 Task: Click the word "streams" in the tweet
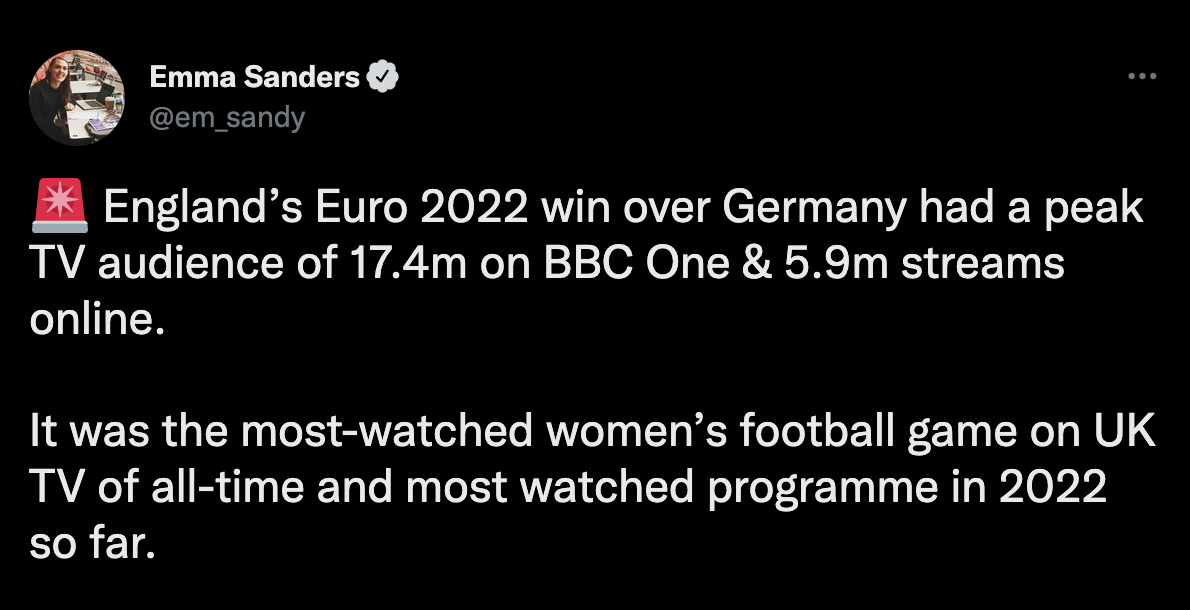(x=983, y=264)
